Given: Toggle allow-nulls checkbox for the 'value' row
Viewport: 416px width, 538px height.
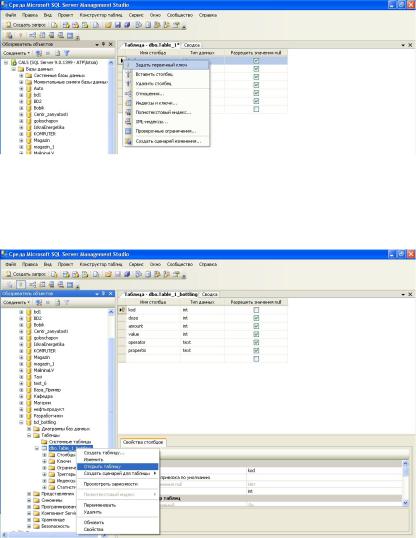Looking at the screenshot, I should [x=256, y=334].
